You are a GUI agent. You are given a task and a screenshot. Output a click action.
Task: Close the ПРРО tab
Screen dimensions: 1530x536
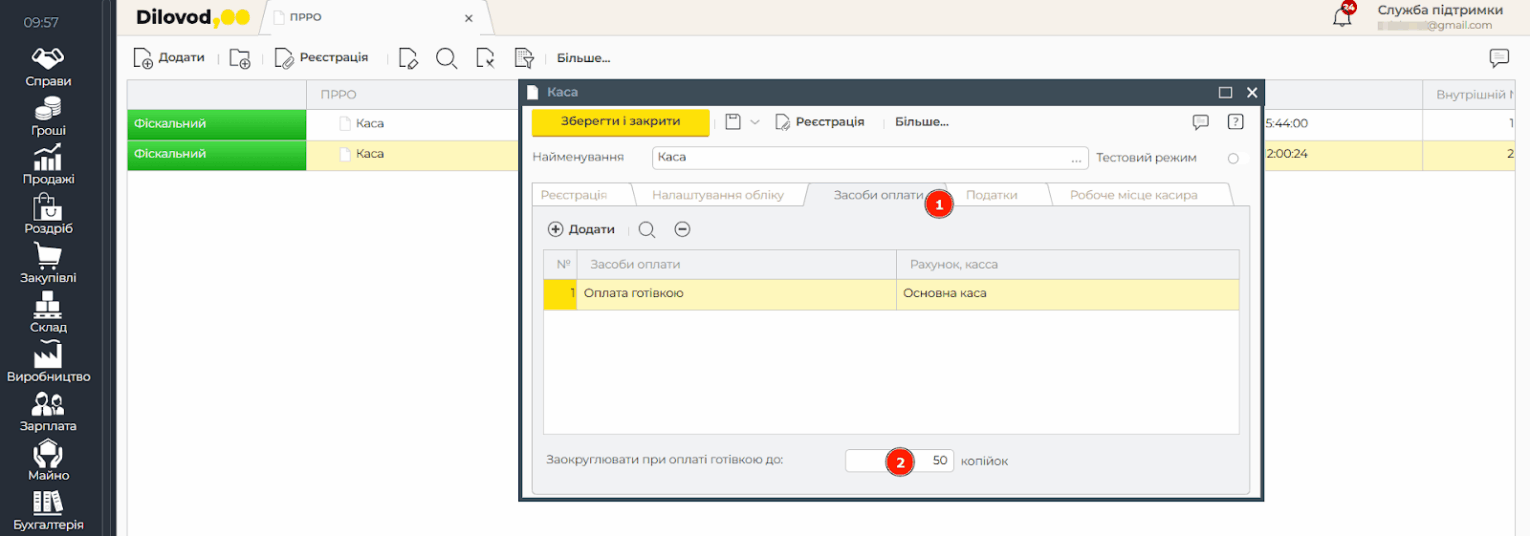click(x=469, y=18)
